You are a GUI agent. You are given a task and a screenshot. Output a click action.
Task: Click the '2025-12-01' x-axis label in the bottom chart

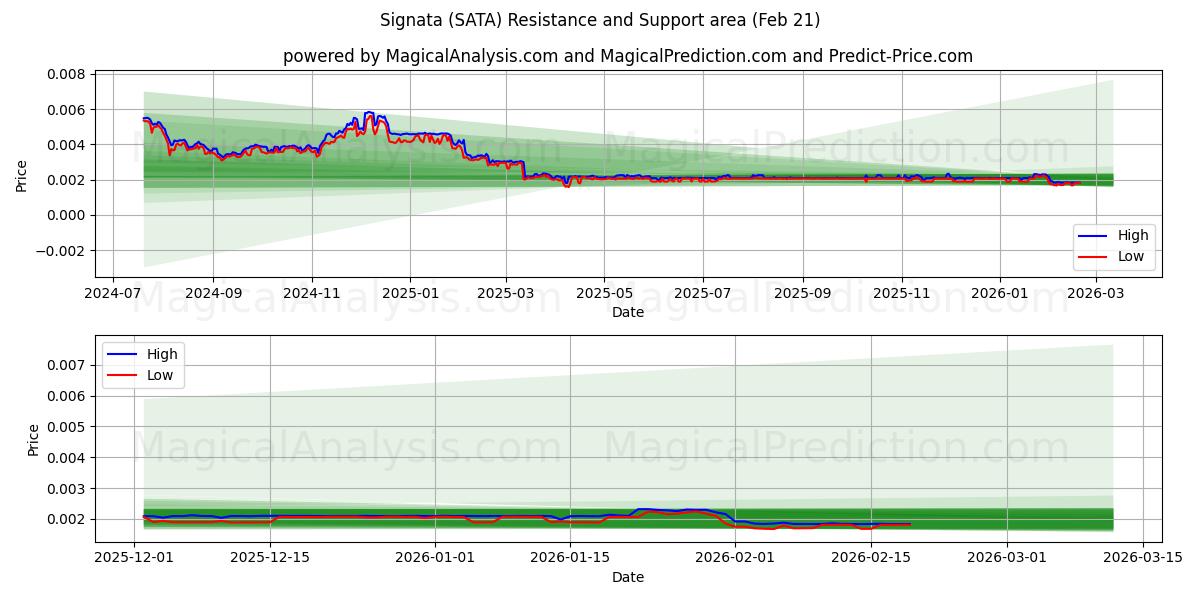[x=136, y=560]
